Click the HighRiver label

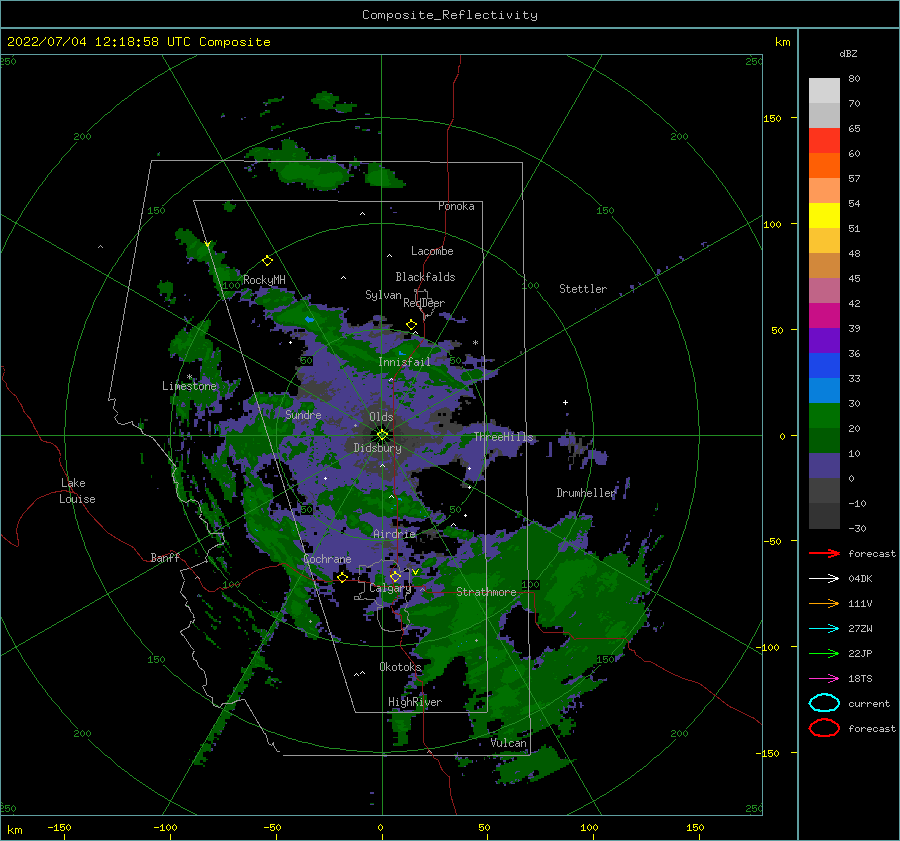tap(415, 702)
